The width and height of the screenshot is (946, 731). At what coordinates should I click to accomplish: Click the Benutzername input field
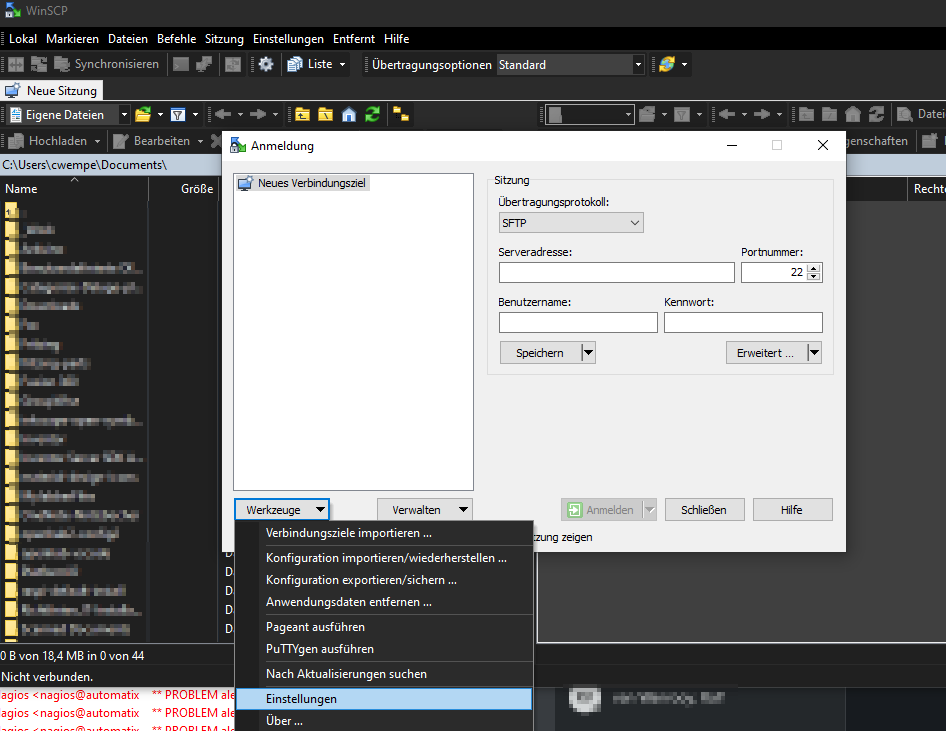coord(578,323)
